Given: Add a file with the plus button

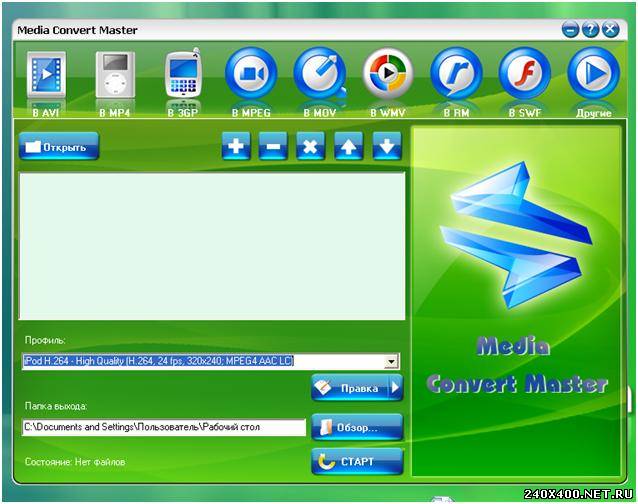Looking at the screenshot, I should click(236, 146).
